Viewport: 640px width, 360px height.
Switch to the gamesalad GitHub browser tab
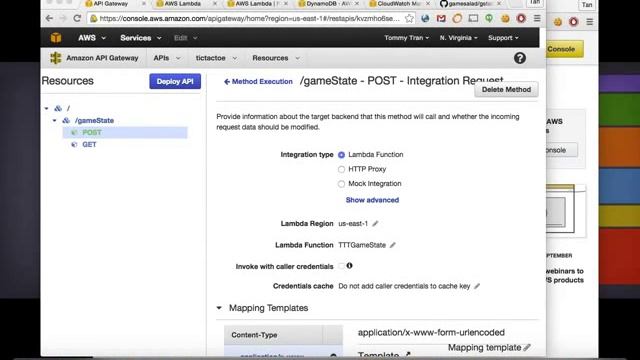coord(471,4)
